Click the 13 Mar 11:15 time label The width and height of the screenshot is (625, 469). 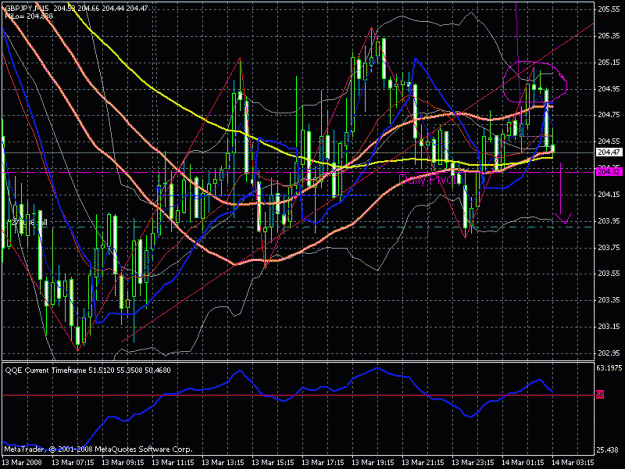point(173,463)
